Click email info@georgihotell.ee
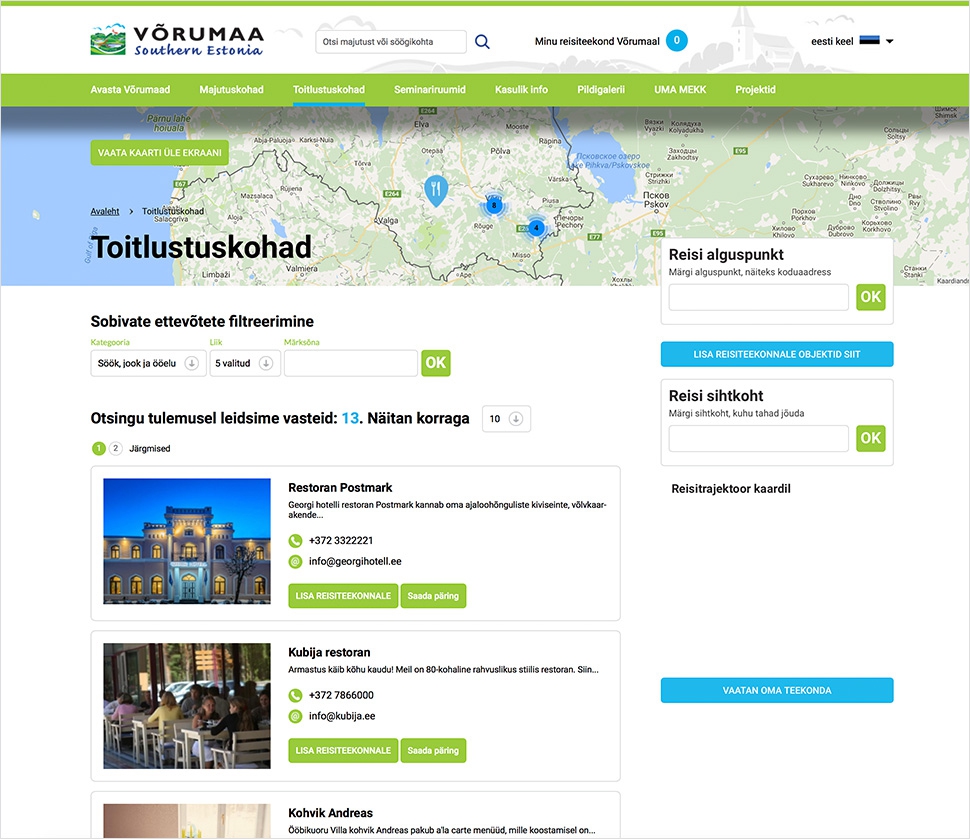The image size is (970, 839). click(x=355, y=562)
